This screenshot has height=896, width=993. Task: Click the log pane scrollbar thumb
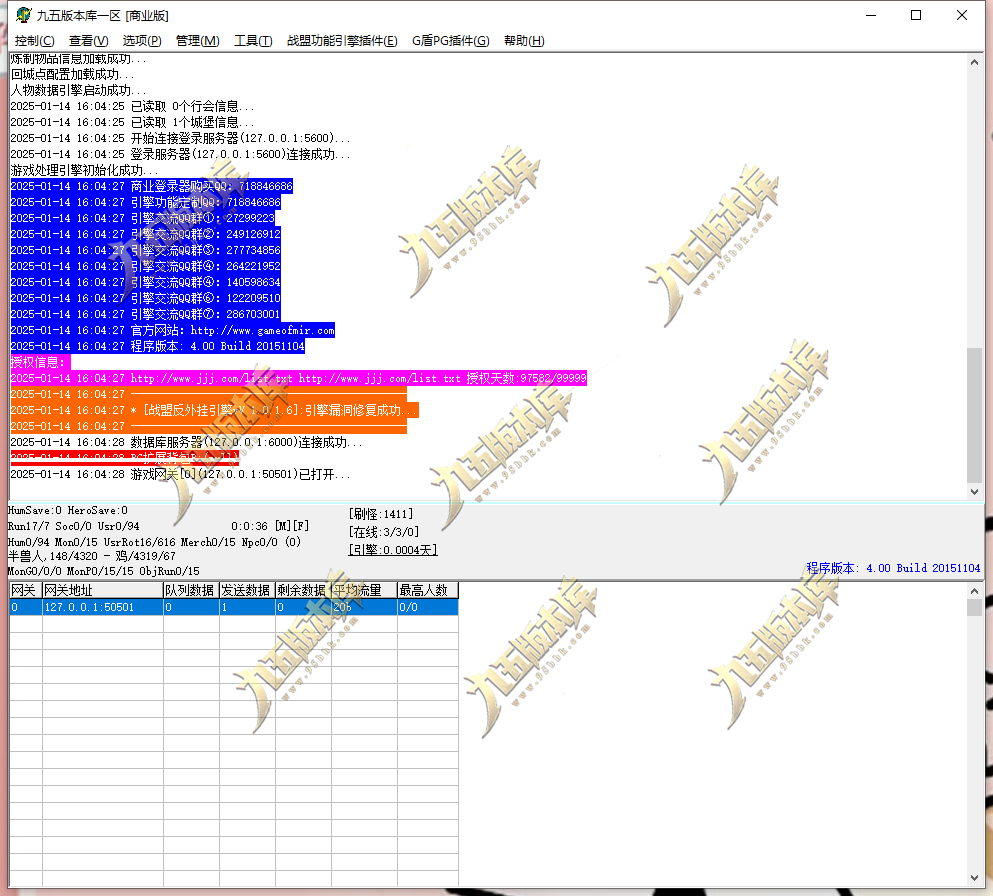(974, 415)
